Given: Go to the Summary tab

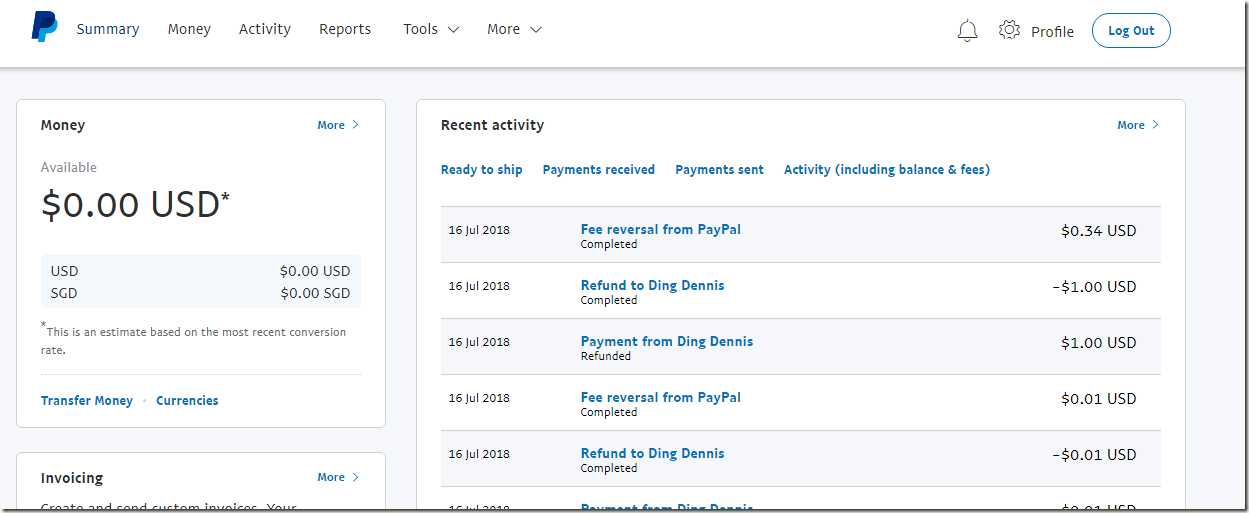Looking at the screenshot, I should [x=108, y=29].
